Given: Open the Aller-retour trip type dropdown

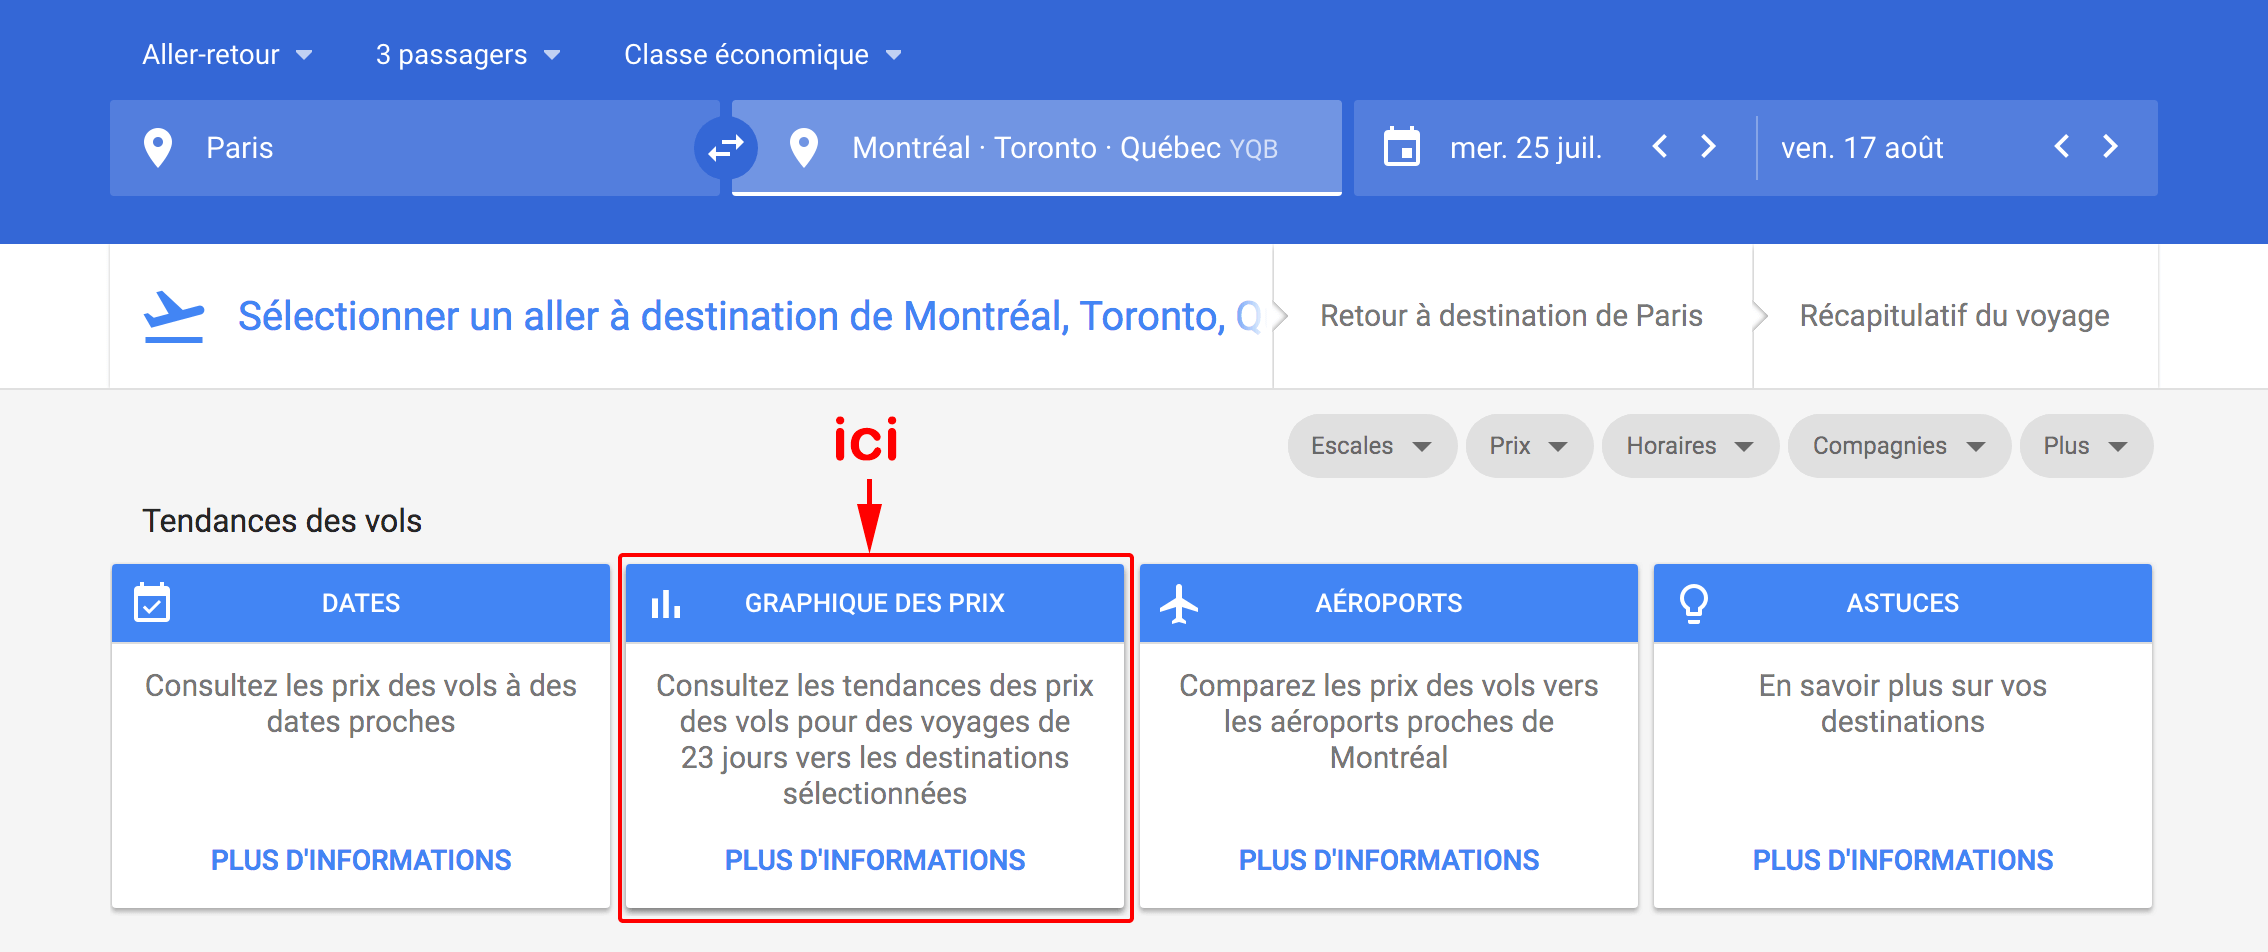Looking at the screenshot, I should coord(227,55).
